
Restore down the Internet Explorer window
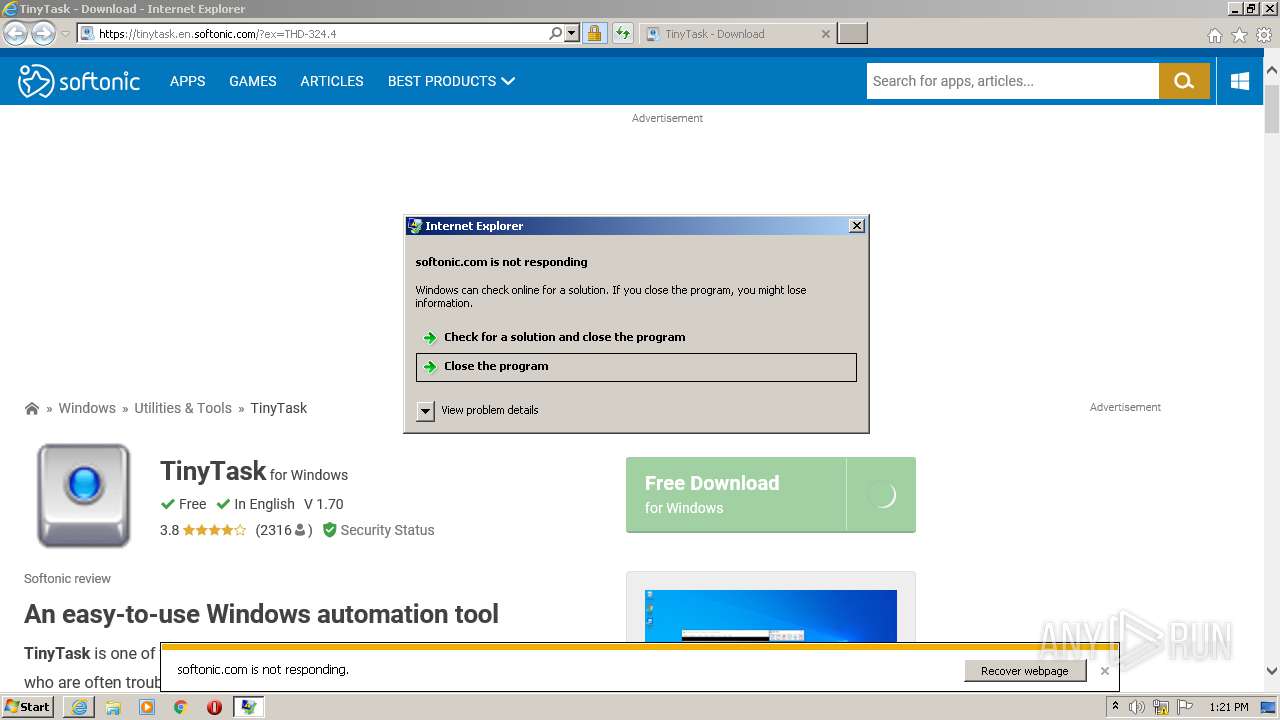tap(1251, 9)
